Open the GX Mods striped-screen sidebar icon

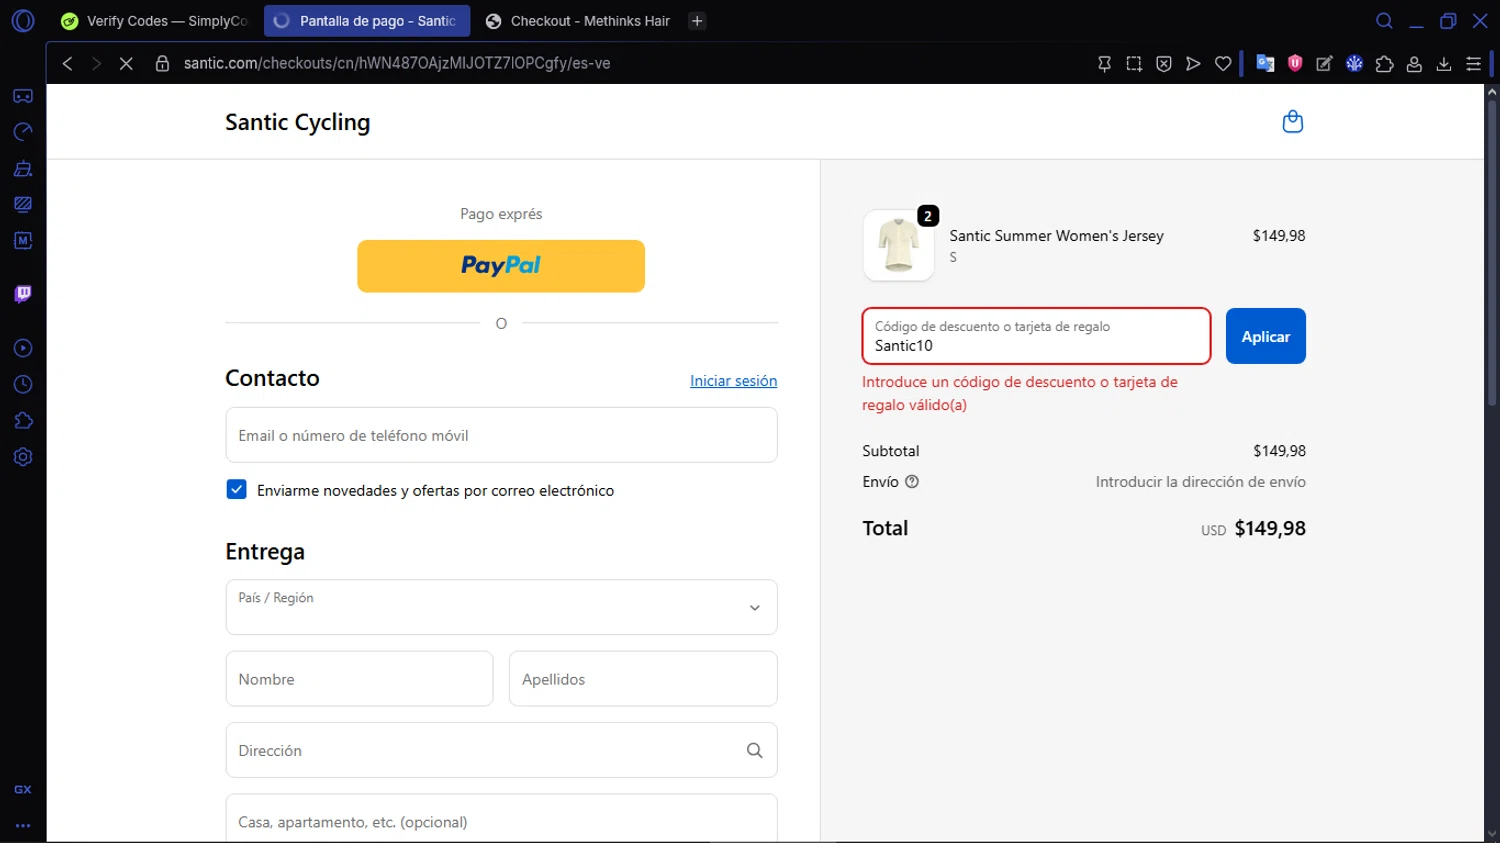(23, 204)
